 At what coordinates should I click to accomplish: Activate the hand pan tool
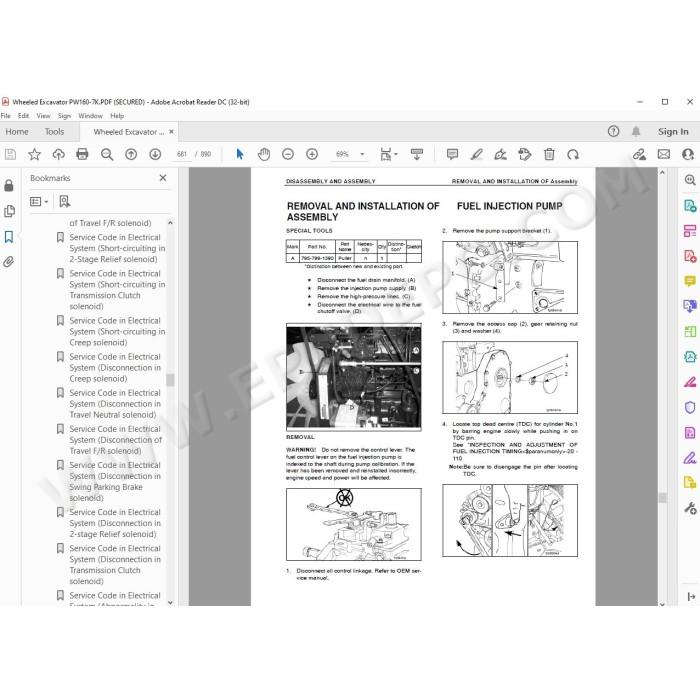tap(264, 154)
